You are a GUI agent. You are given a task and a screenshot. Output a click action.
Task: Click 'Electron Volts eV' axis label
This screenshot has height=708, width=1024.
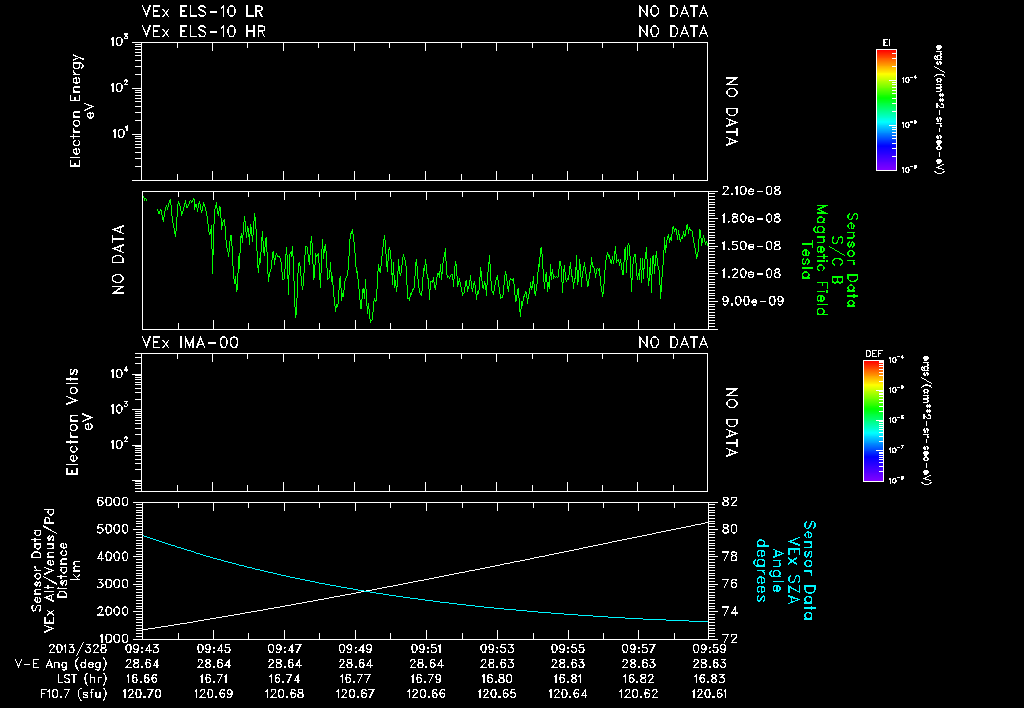[x=80, y=422]
